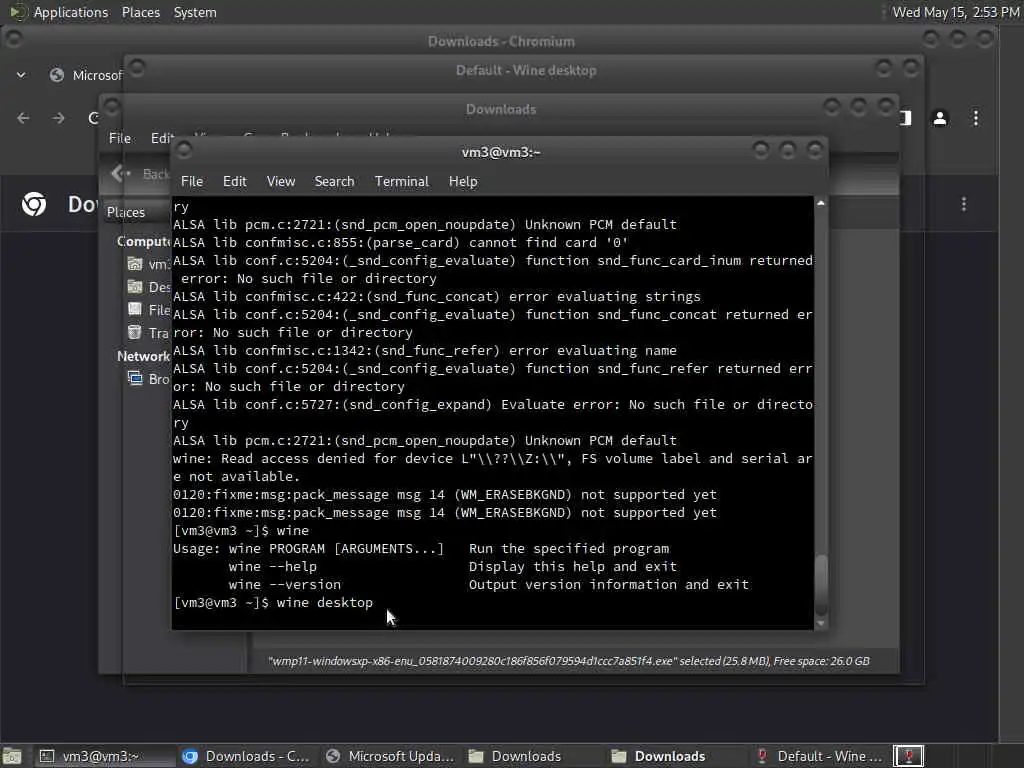Open the terminal Search menu
This screenshot has height=768, width=1024.
point(334,182)
